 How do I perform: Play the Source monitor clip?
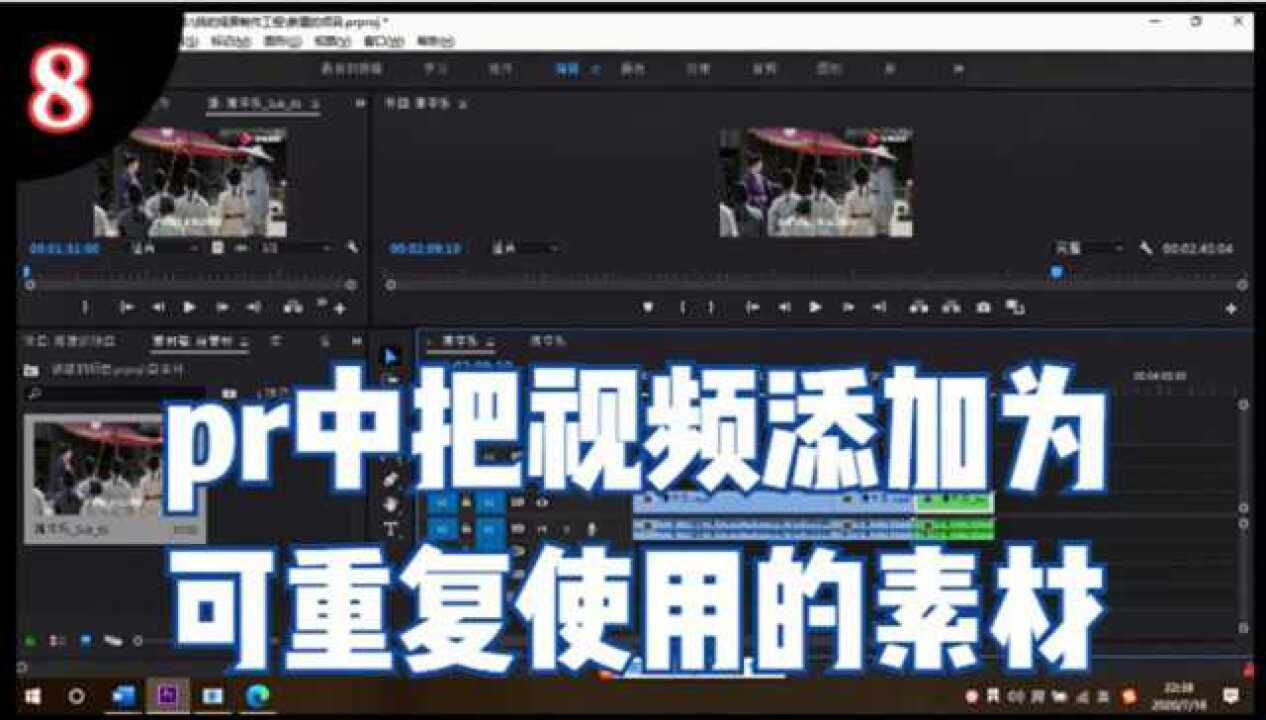[189, 308]
